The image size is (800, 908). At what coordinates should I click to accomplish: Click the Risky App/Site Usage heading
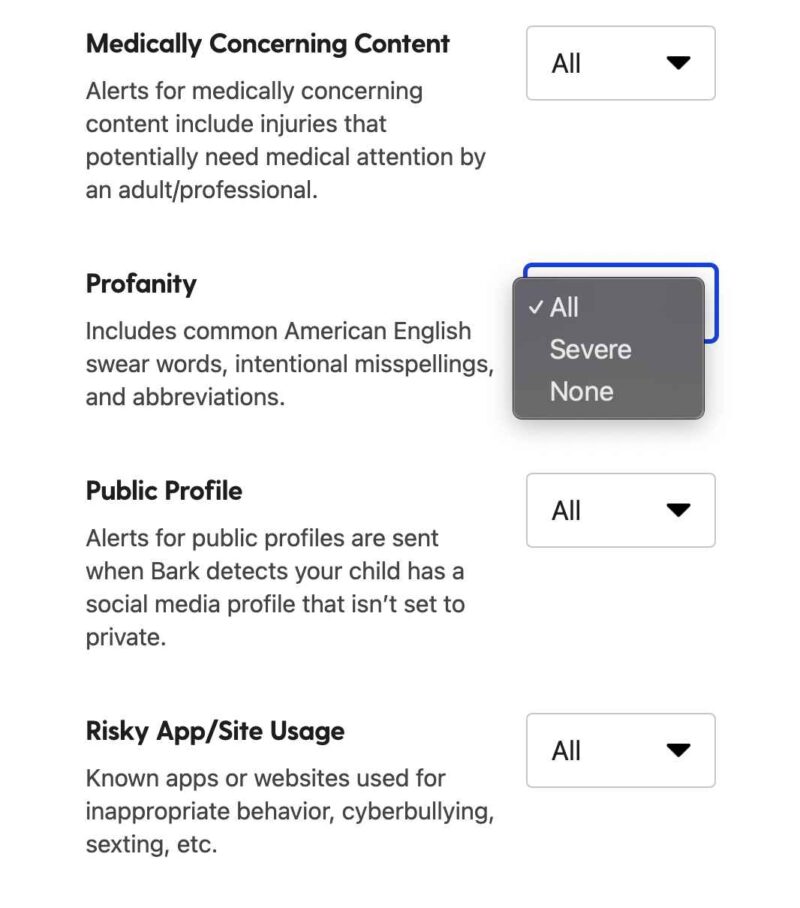tap(215, 731)
